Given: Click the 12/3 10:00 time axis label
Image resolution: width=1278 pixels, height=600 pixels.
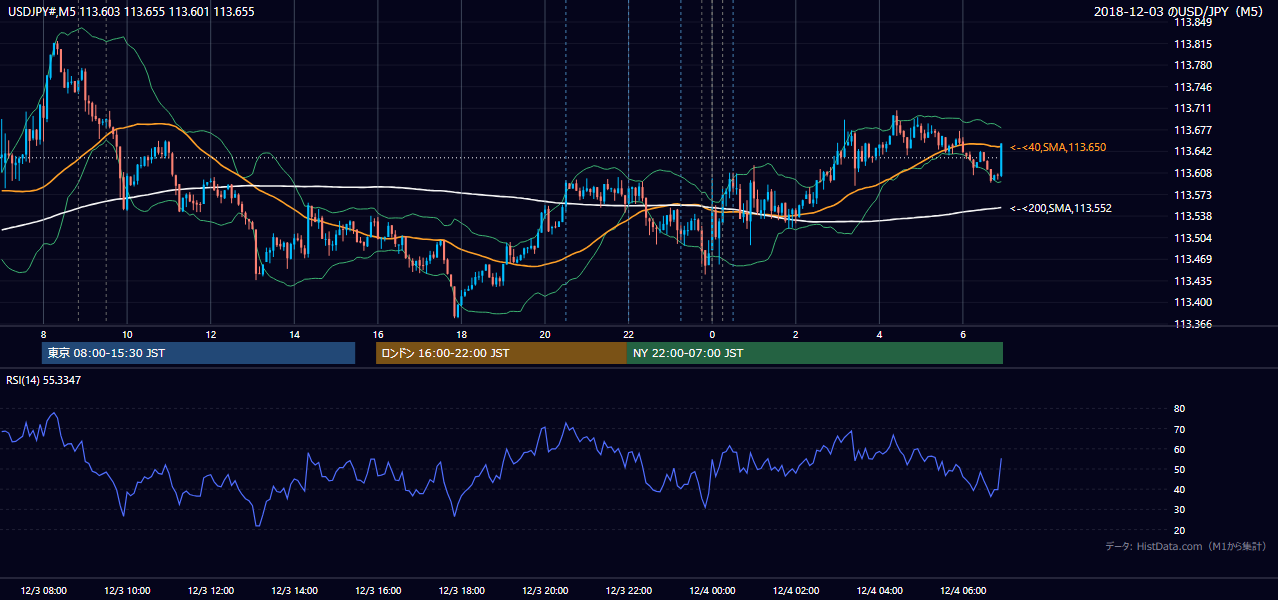Looking at the screenshot, I should 127,591.
